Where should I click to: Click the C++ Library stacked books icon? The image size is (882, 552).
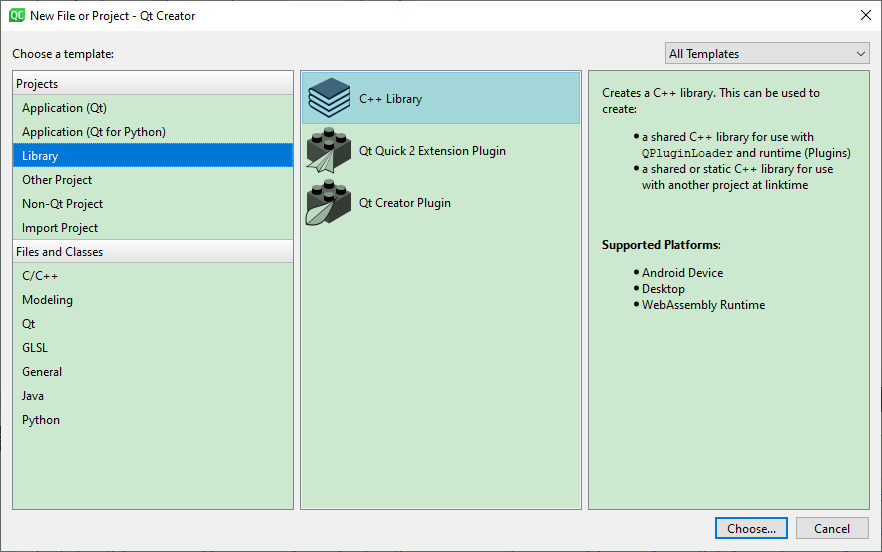point(329,98)
